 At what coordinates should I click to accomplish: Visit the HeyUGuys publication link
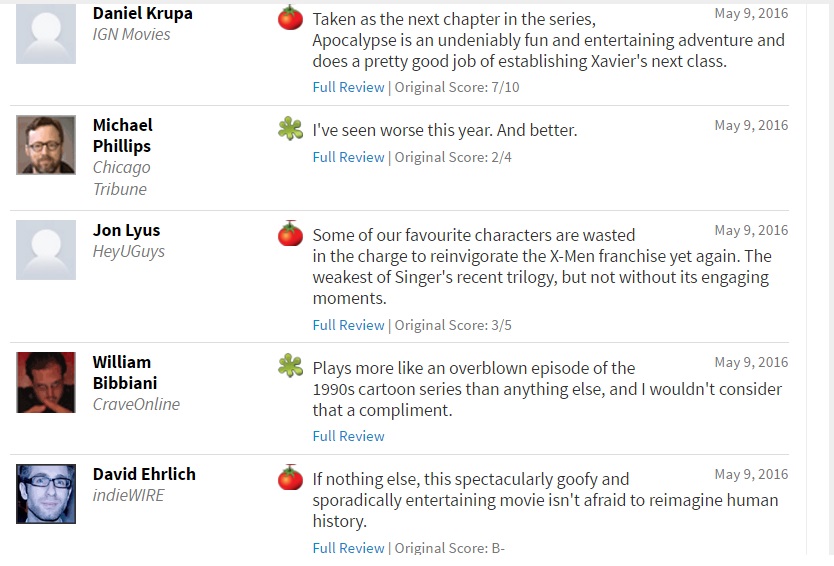point(129,251)
